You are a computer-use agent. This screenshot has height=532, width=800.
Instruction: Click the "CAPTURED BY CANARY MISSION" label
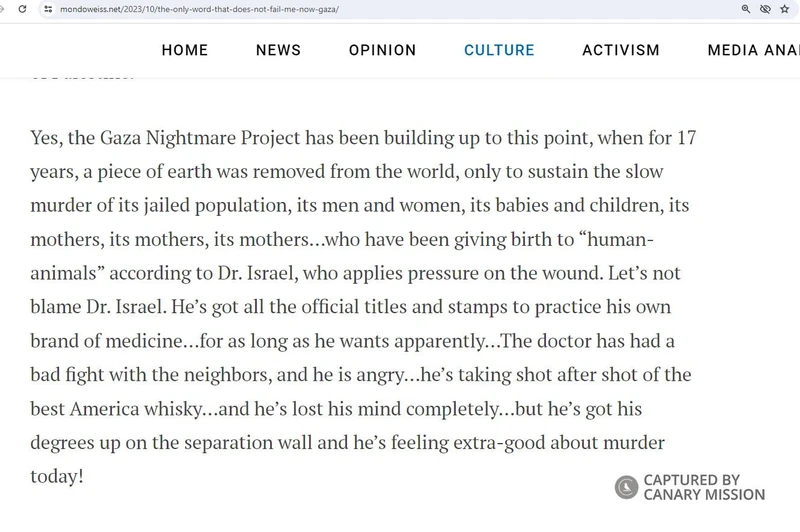pyautogui.click(x=704, y=487)
